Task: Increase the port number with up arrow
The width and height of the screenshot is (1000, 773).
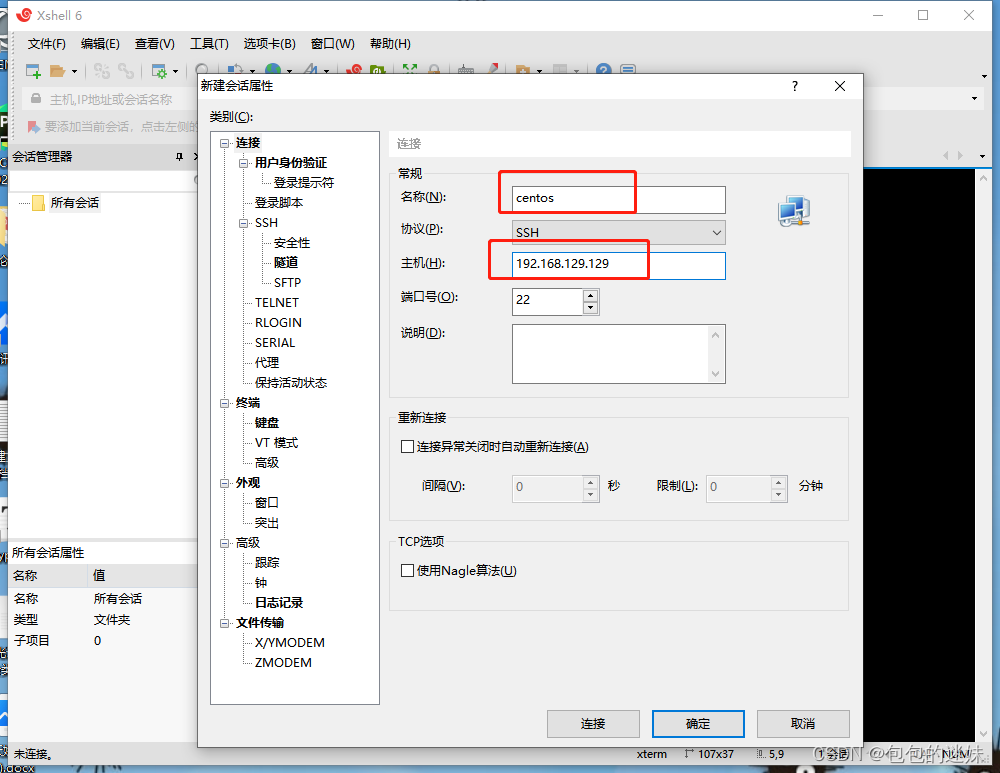Action: [x=591, y=296]
